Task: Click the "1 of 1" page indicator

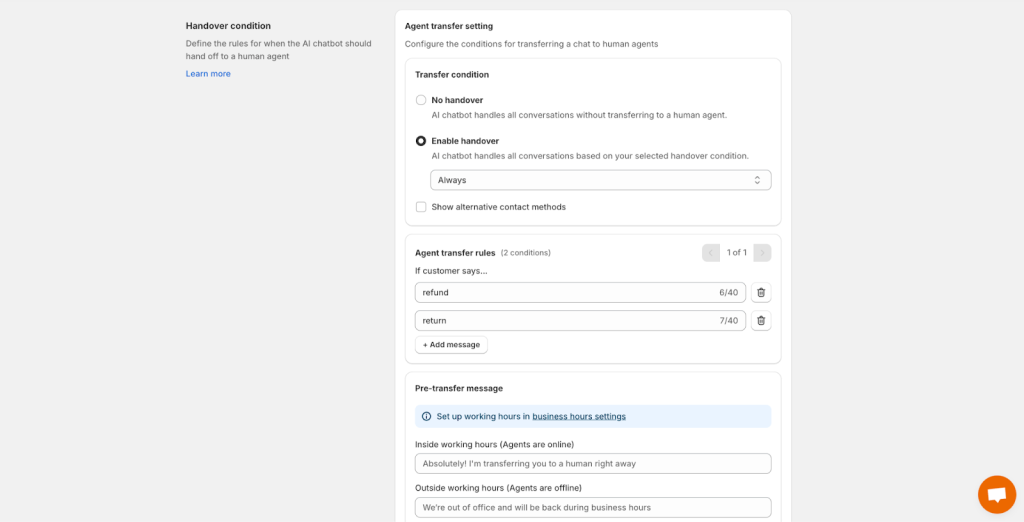Action: 737,253
